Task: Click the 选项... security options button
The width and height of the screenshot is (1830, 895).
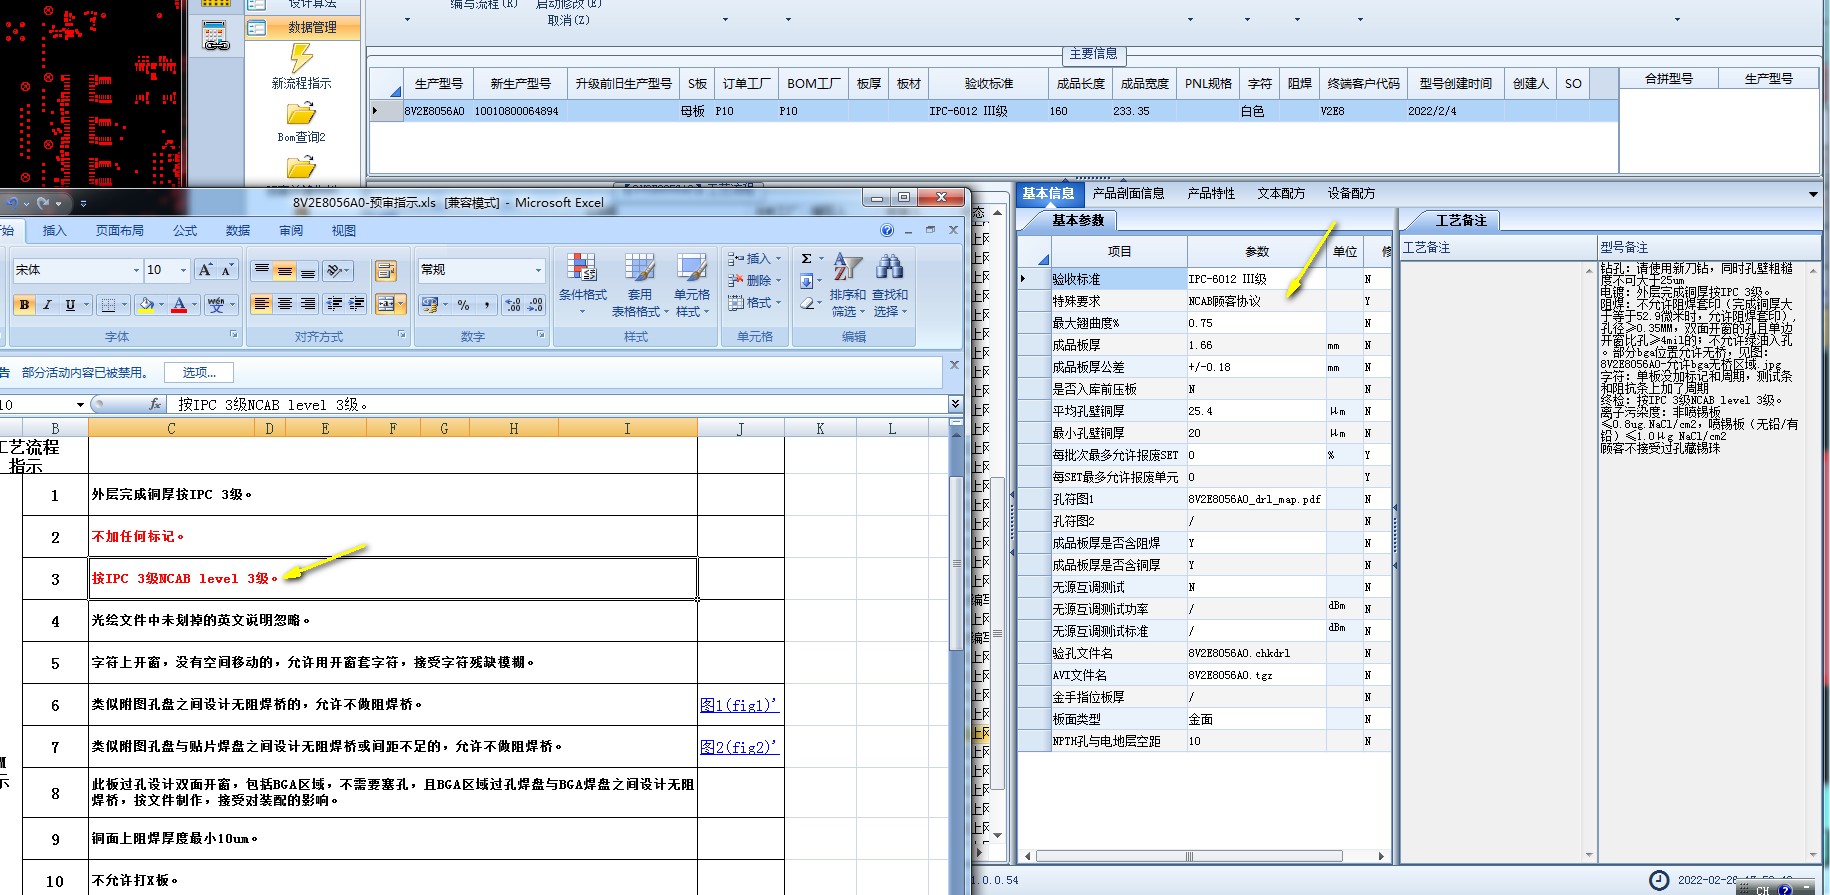Action: point(199,372)
